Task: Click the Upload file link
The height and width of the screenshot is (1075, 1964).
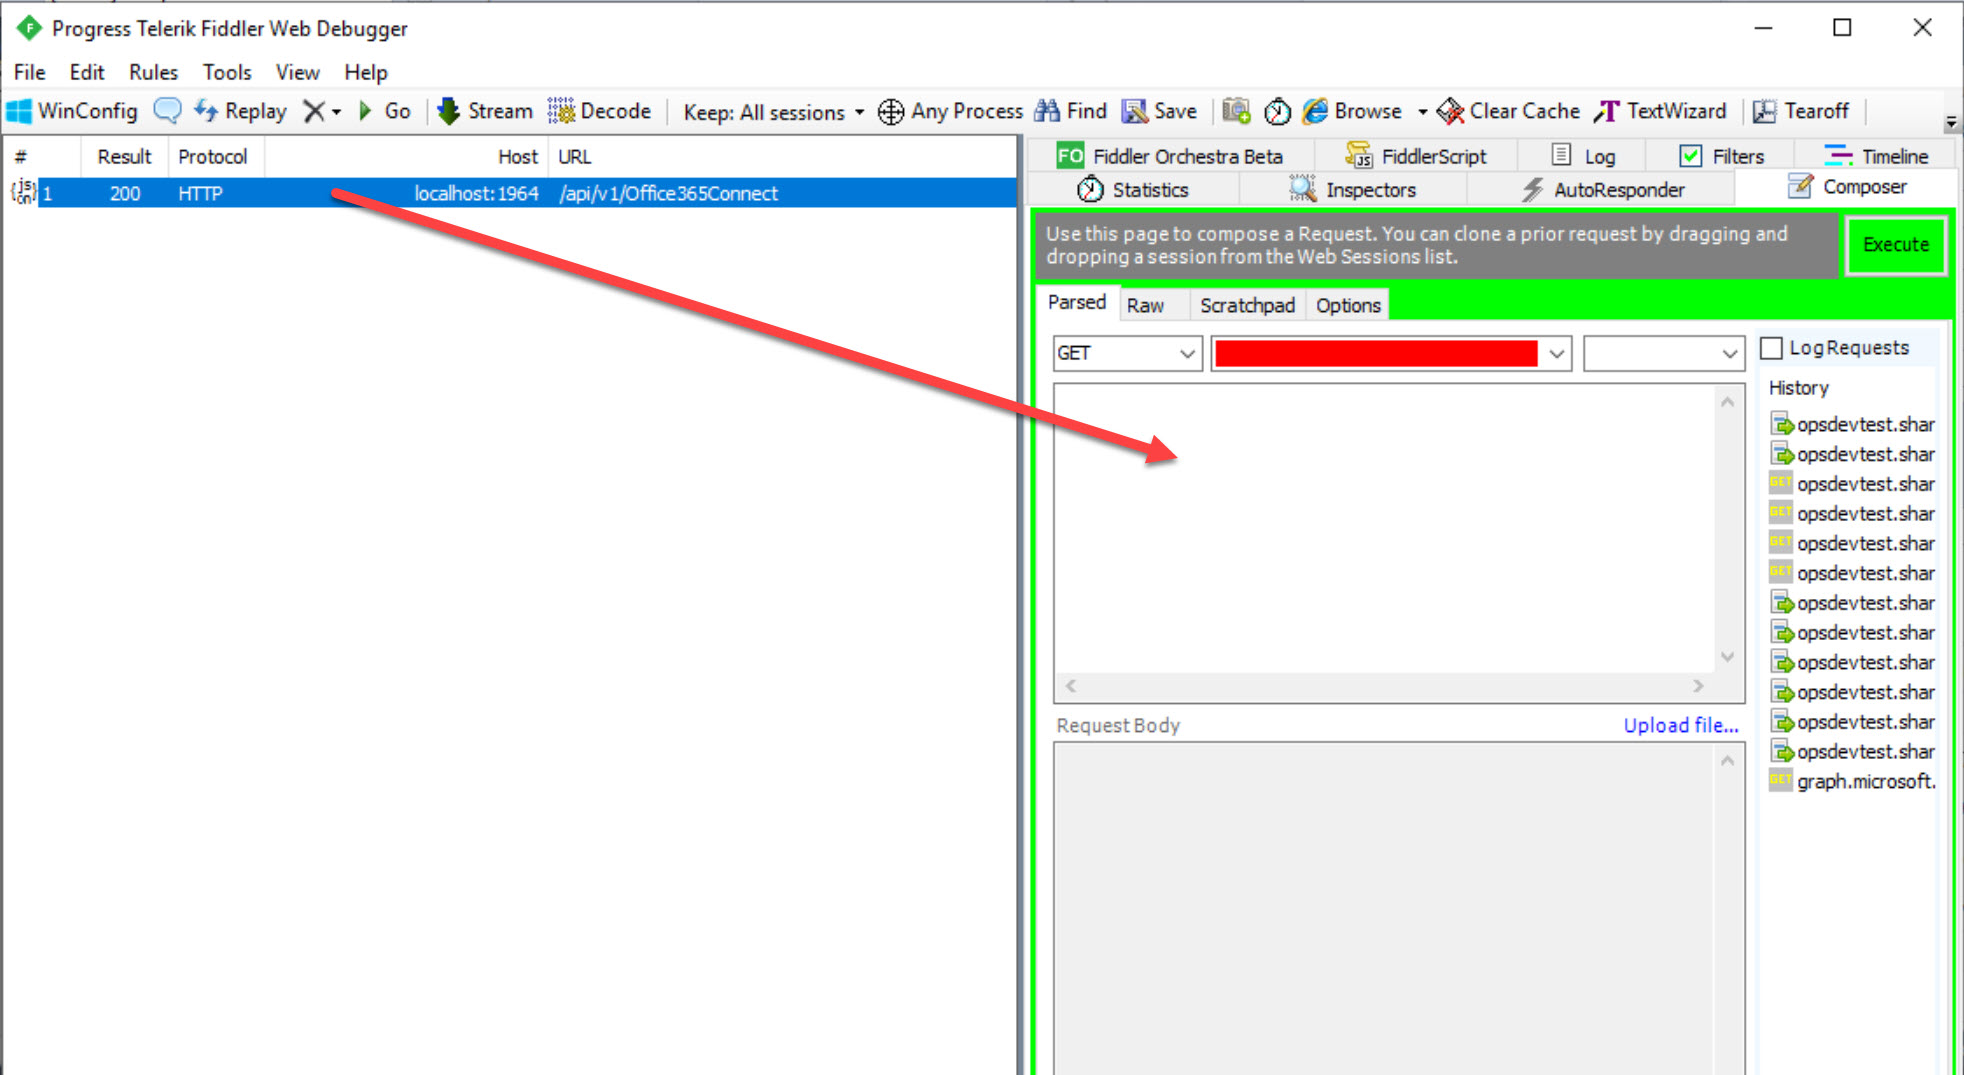Action: 1680,725
